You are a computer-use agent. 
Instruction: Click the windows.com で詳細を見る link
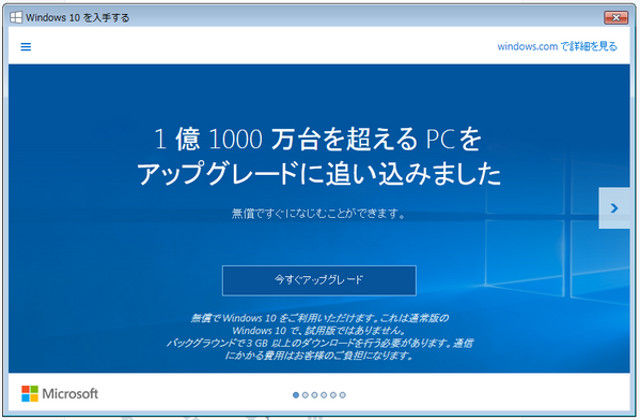557,47
